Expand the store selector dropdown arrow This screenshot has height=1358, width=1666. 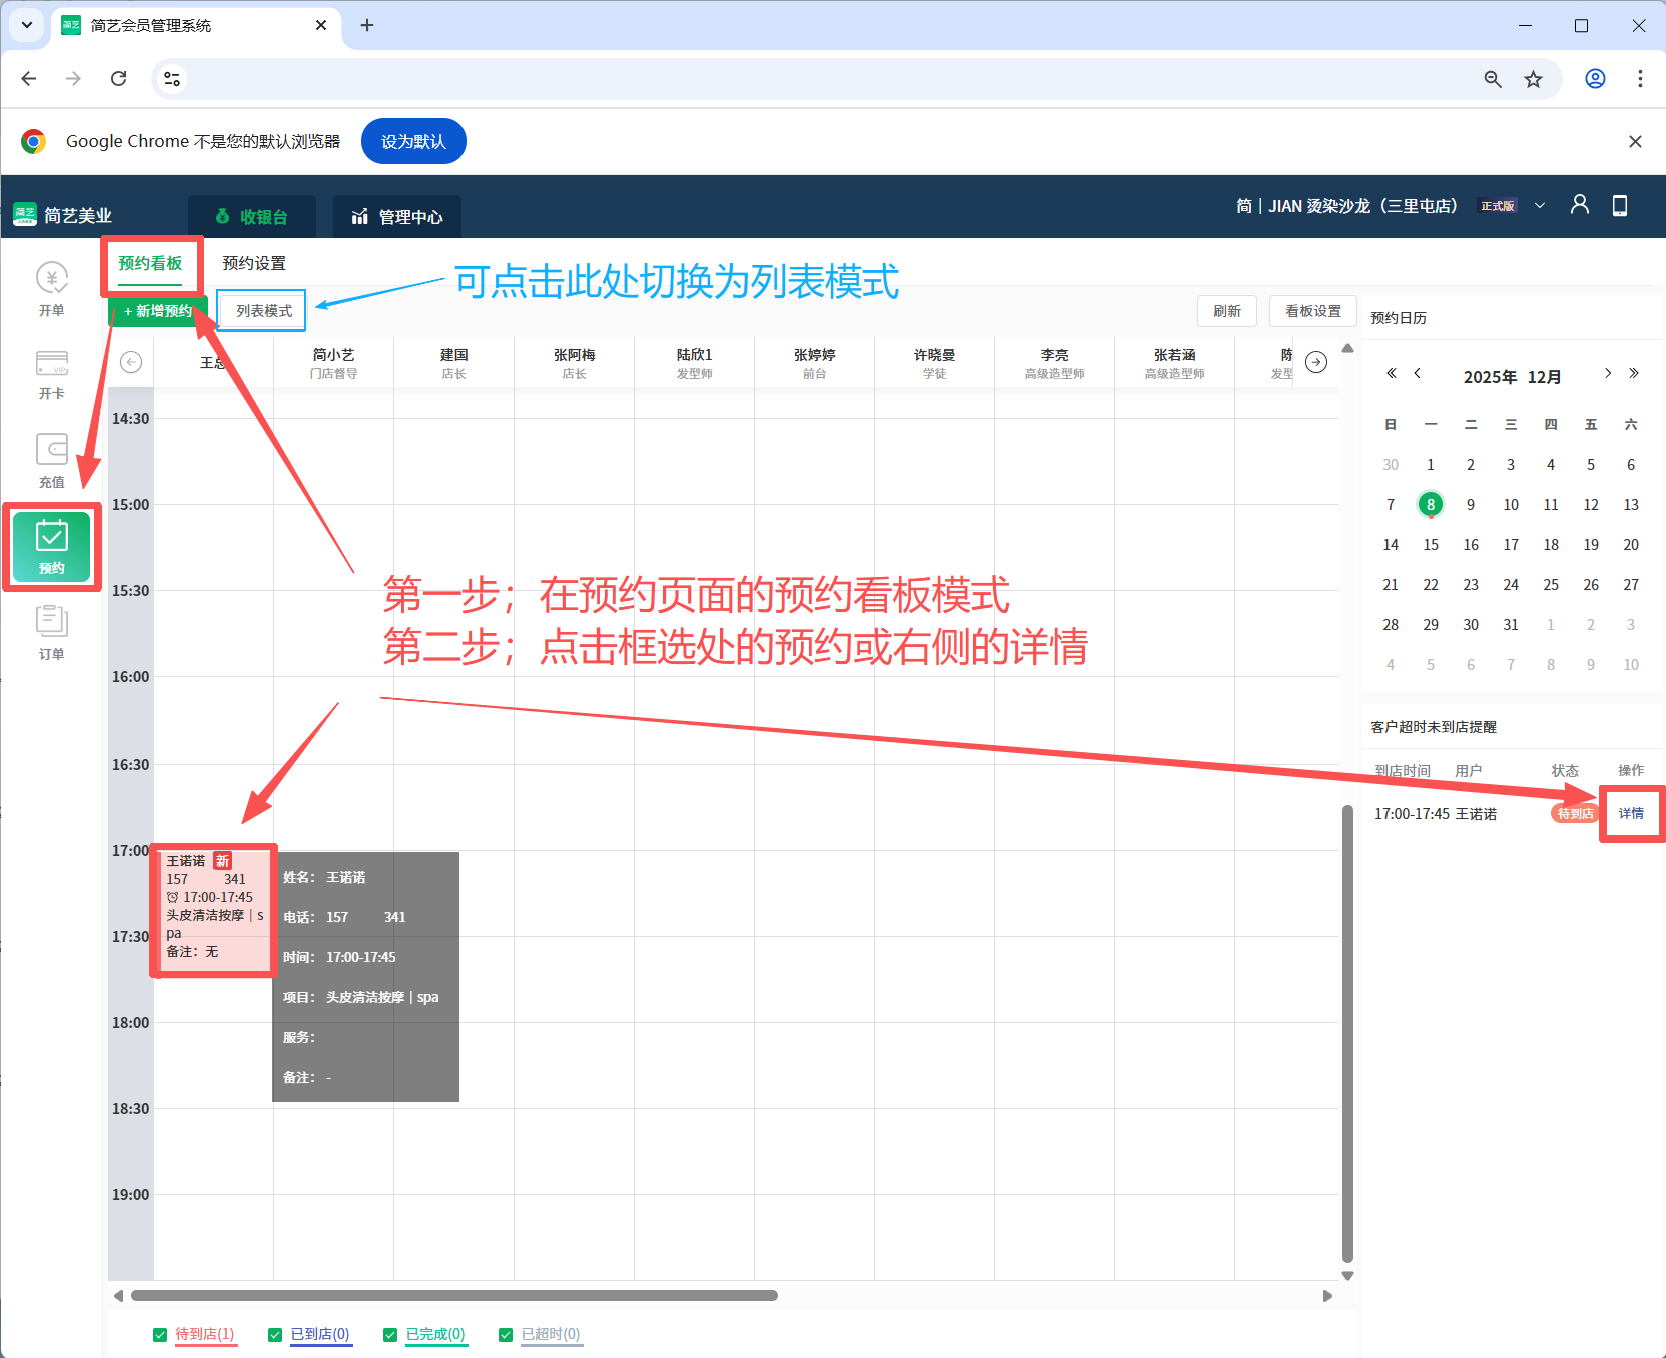click(1540, 206)
